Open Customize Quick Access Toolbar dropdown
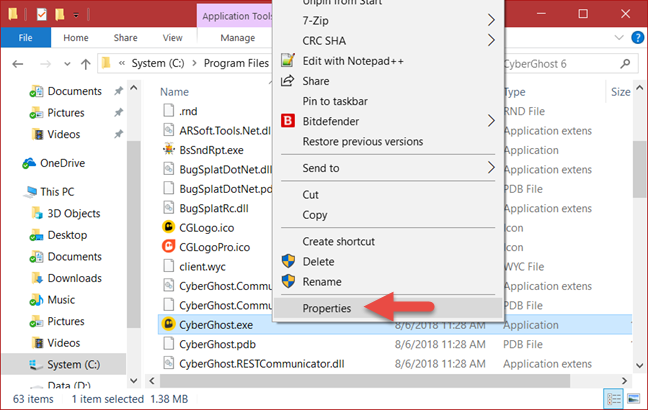This screenshot has height=410, width=648. pyautogui.click(x=76, y=16)
